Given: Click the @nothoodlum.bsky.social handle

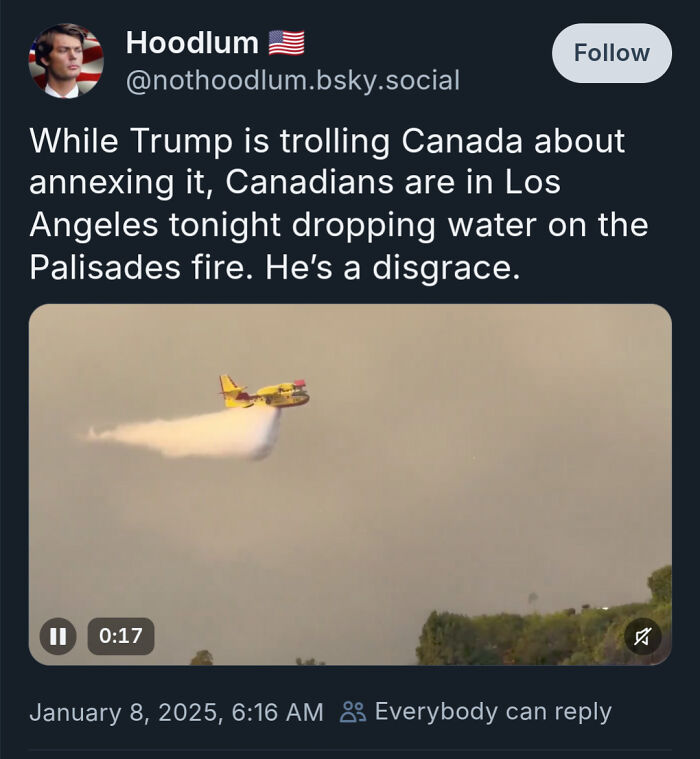Looking at the screenshot, I should pos(293,80).
